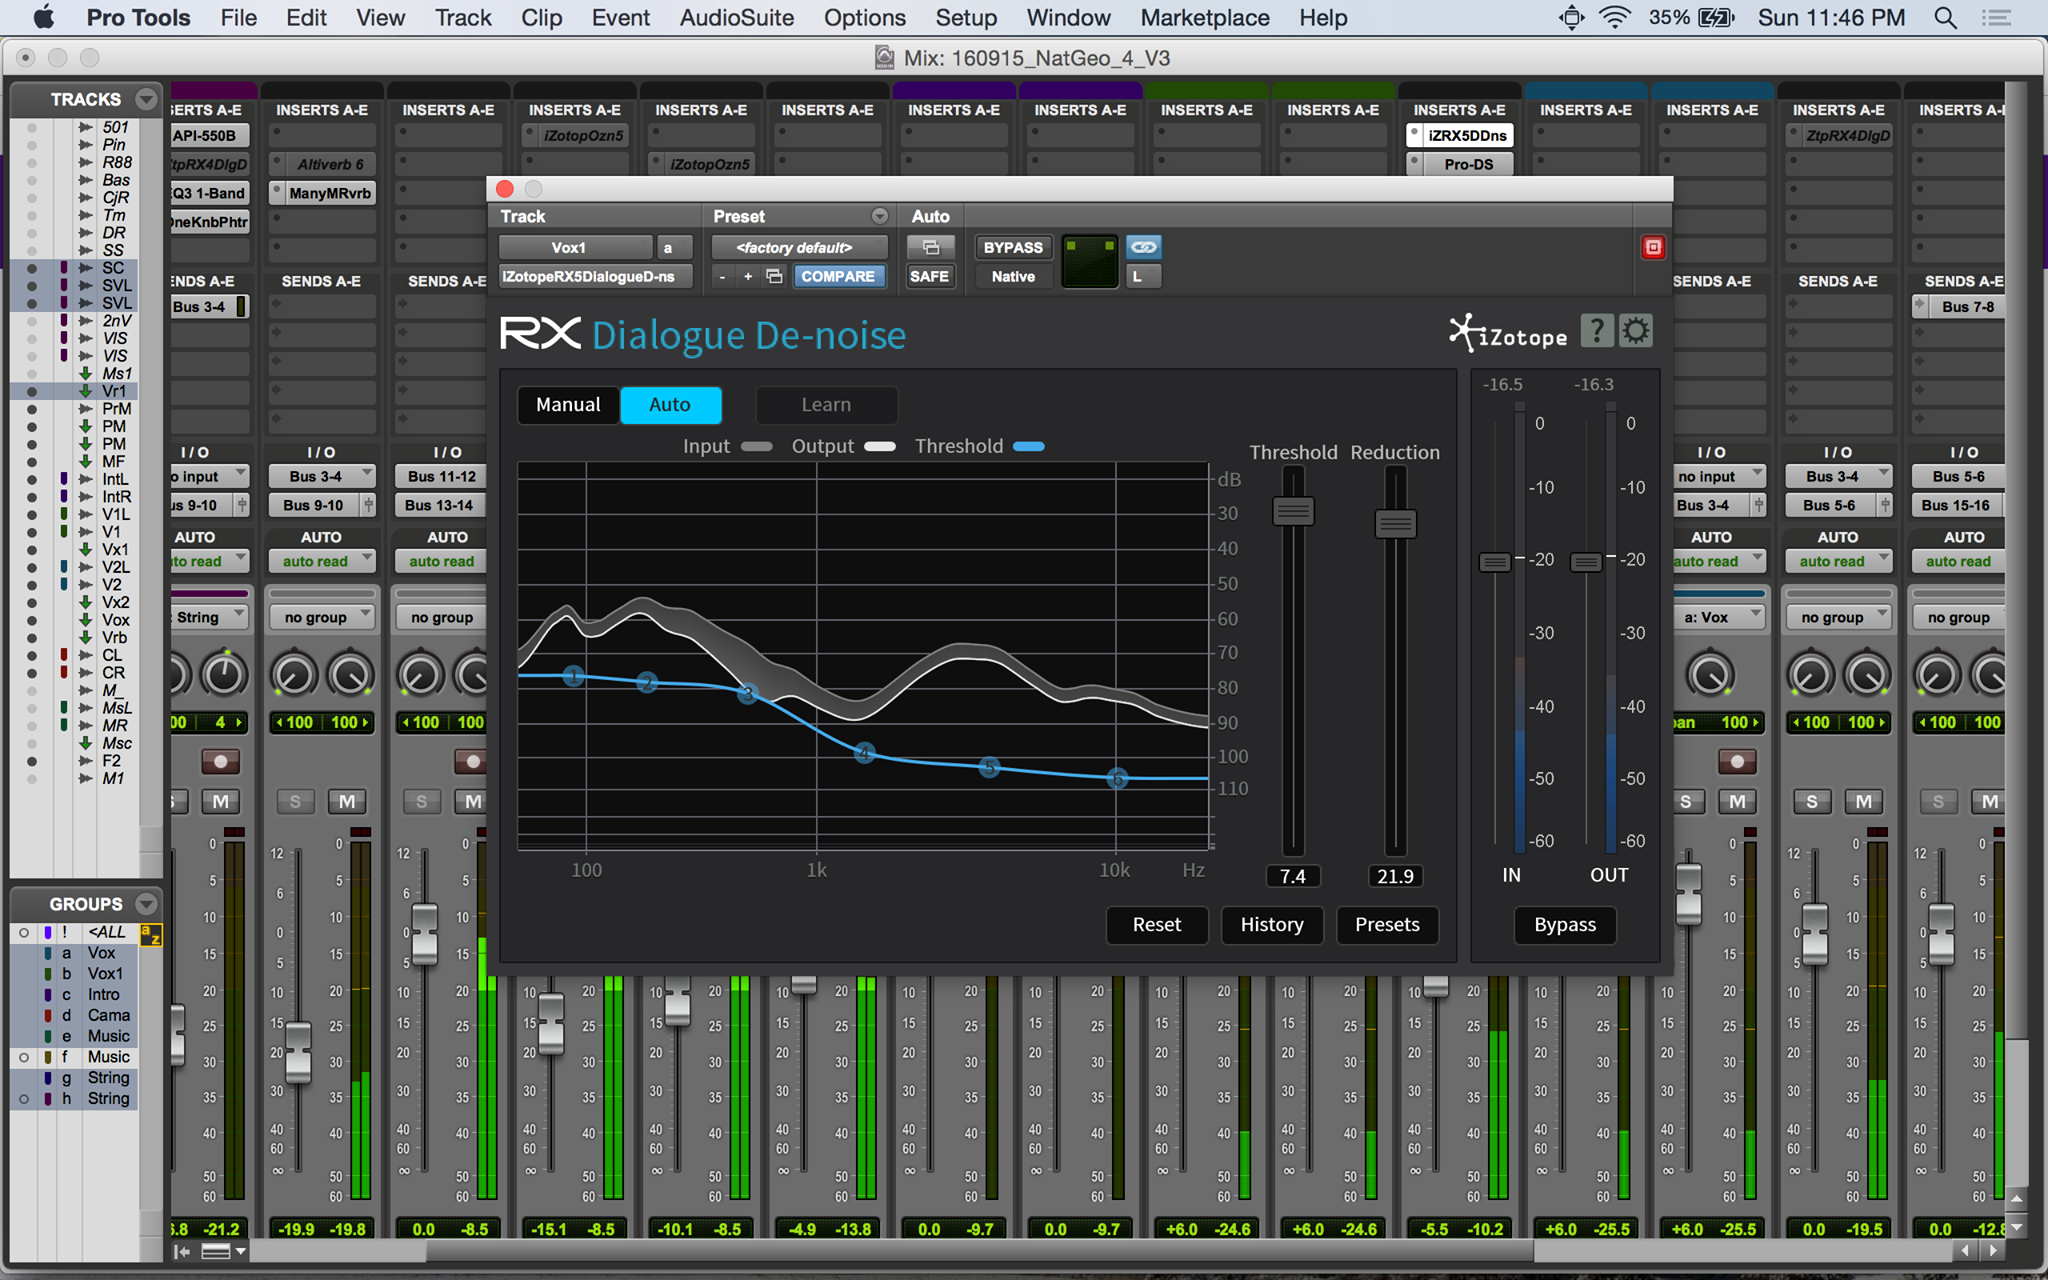Click the IN gain slider handle
2048x1280 pixels.
click(x=1495, y=562)
